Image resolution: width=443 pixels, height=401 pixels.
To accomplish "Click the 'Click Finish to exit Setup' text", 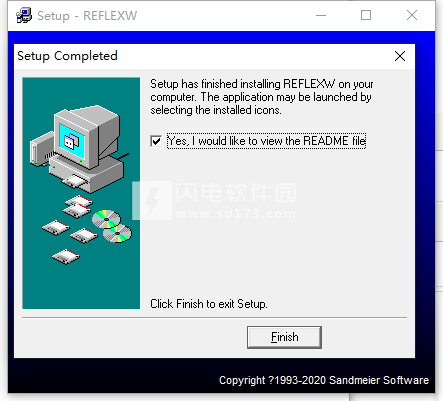I will point(209,304).
